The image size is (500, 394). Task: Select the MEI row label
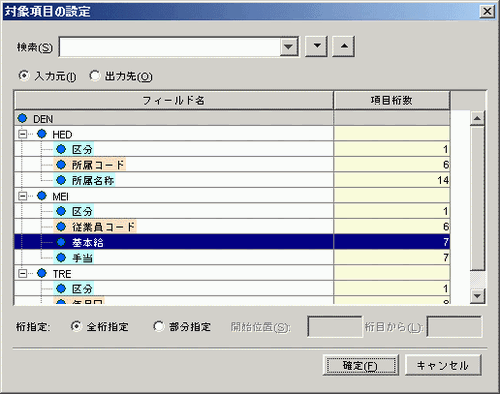pos(60,197)
